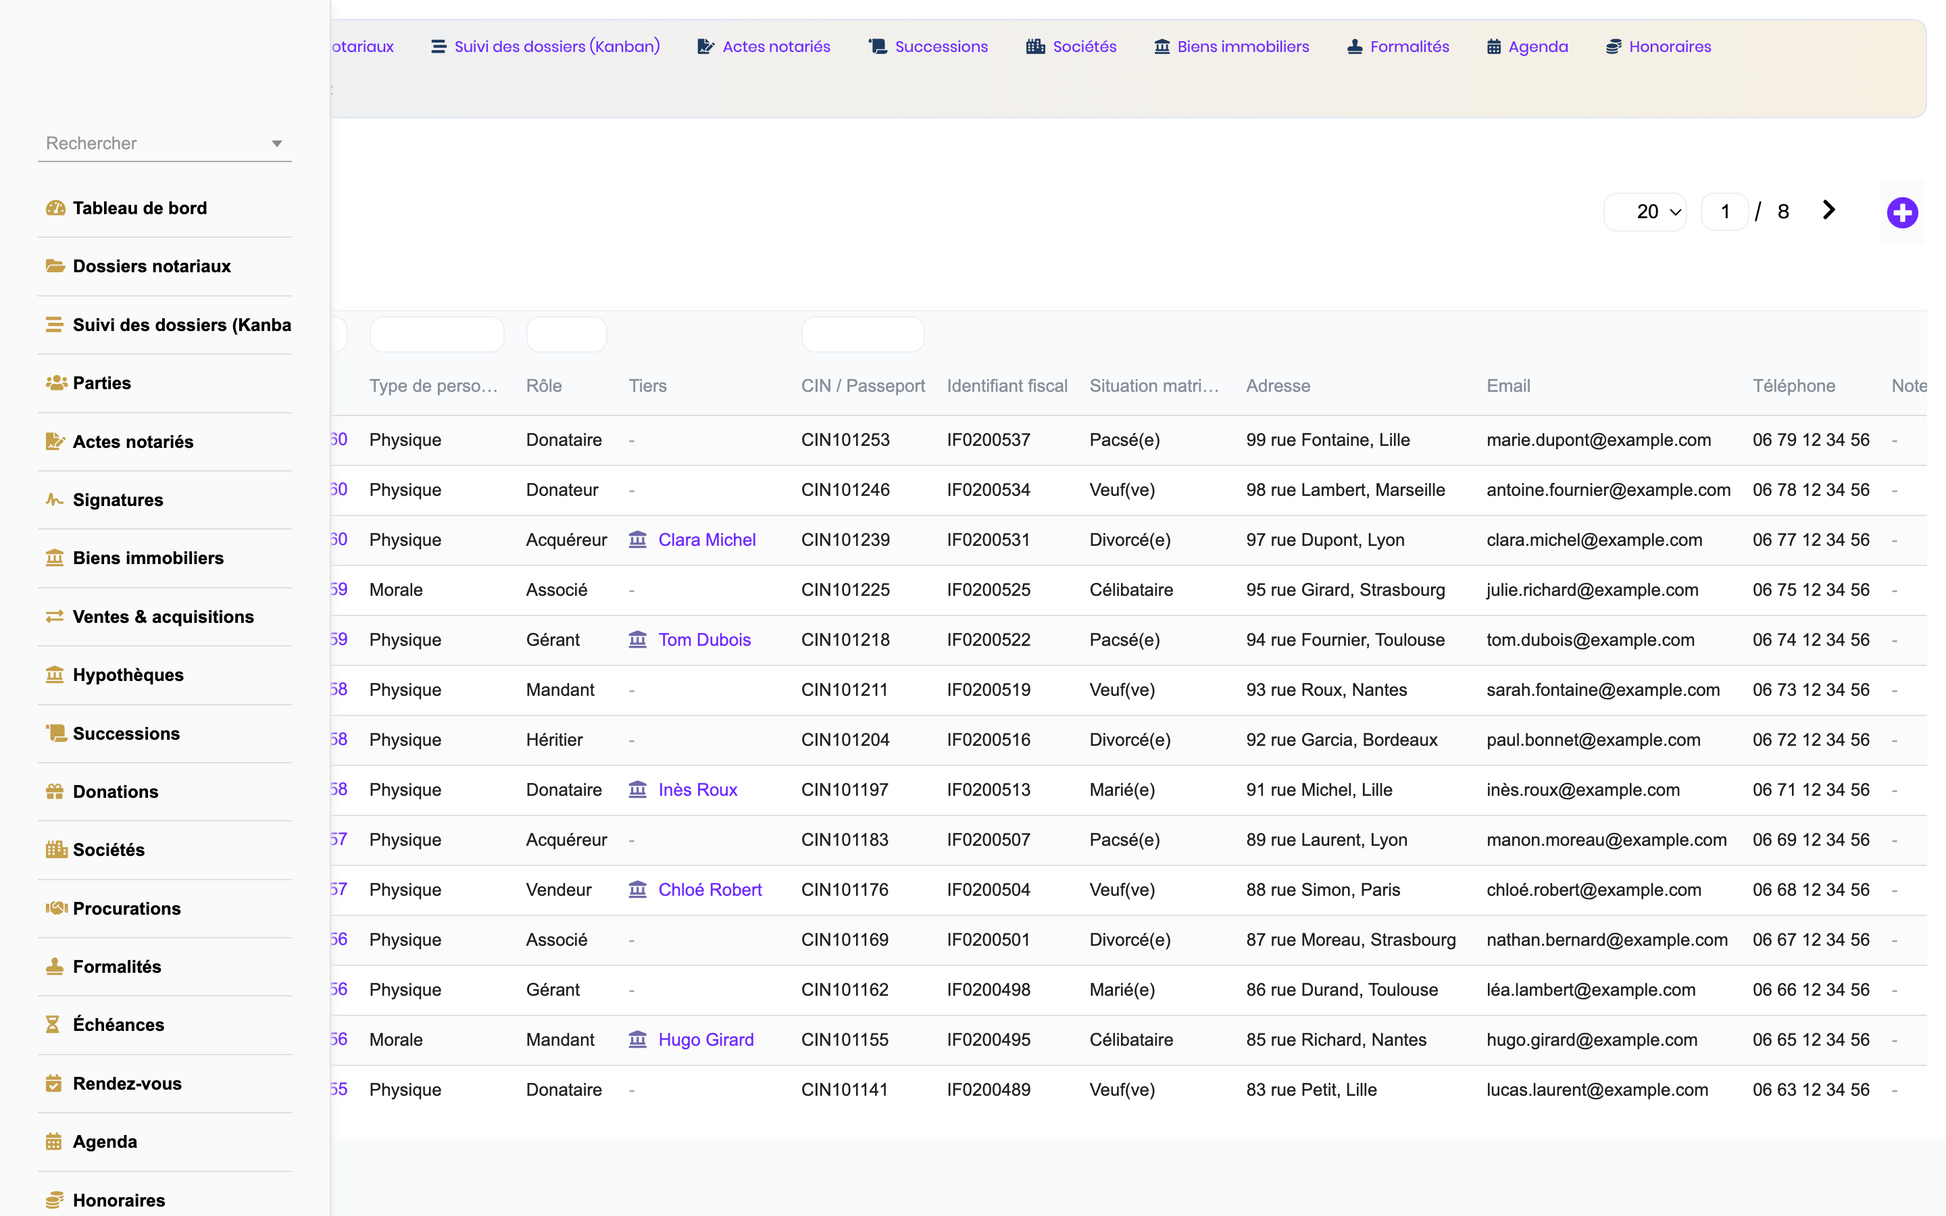
Task: Sort by the Identifiant fiscal column header
Action: pyautogui.click(x=1007, y=386)
